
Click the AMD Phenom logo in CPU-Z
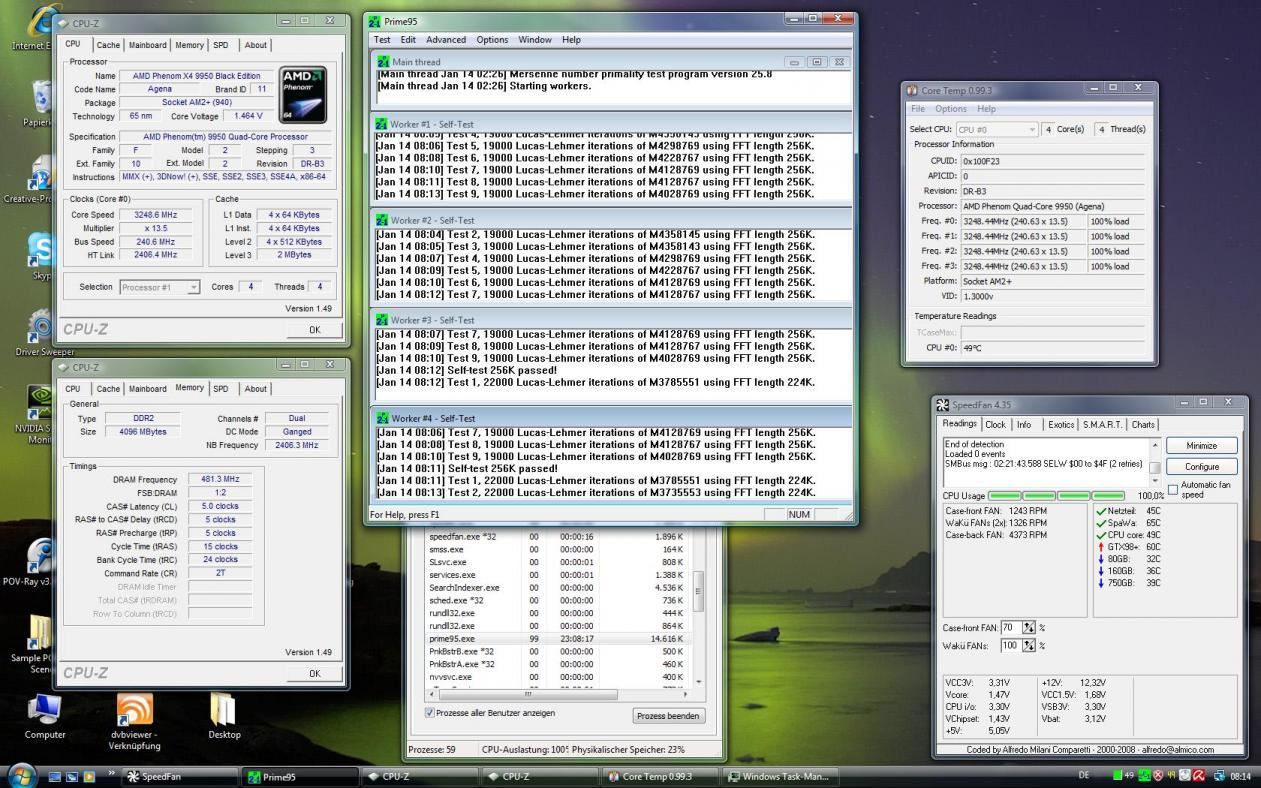tap(302, 94)
